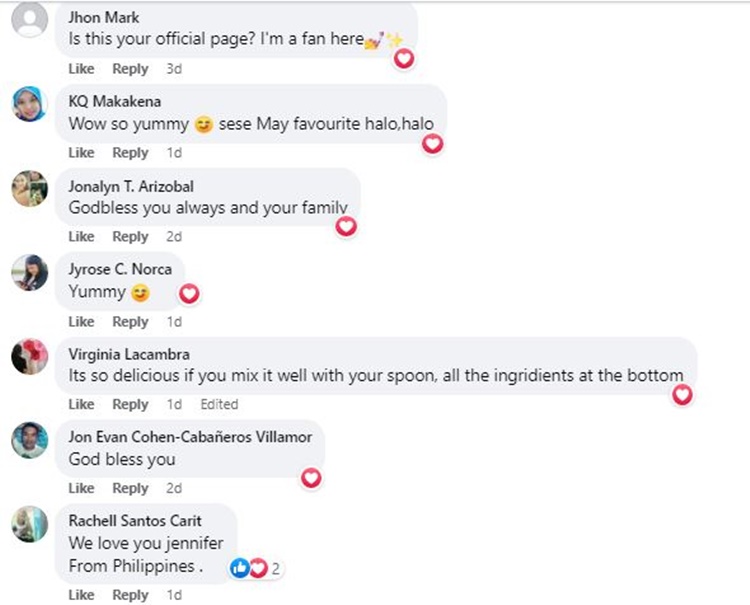Open Jhon Mark's profile picture
Screen dimensions: 750x605
coord(30,19)
